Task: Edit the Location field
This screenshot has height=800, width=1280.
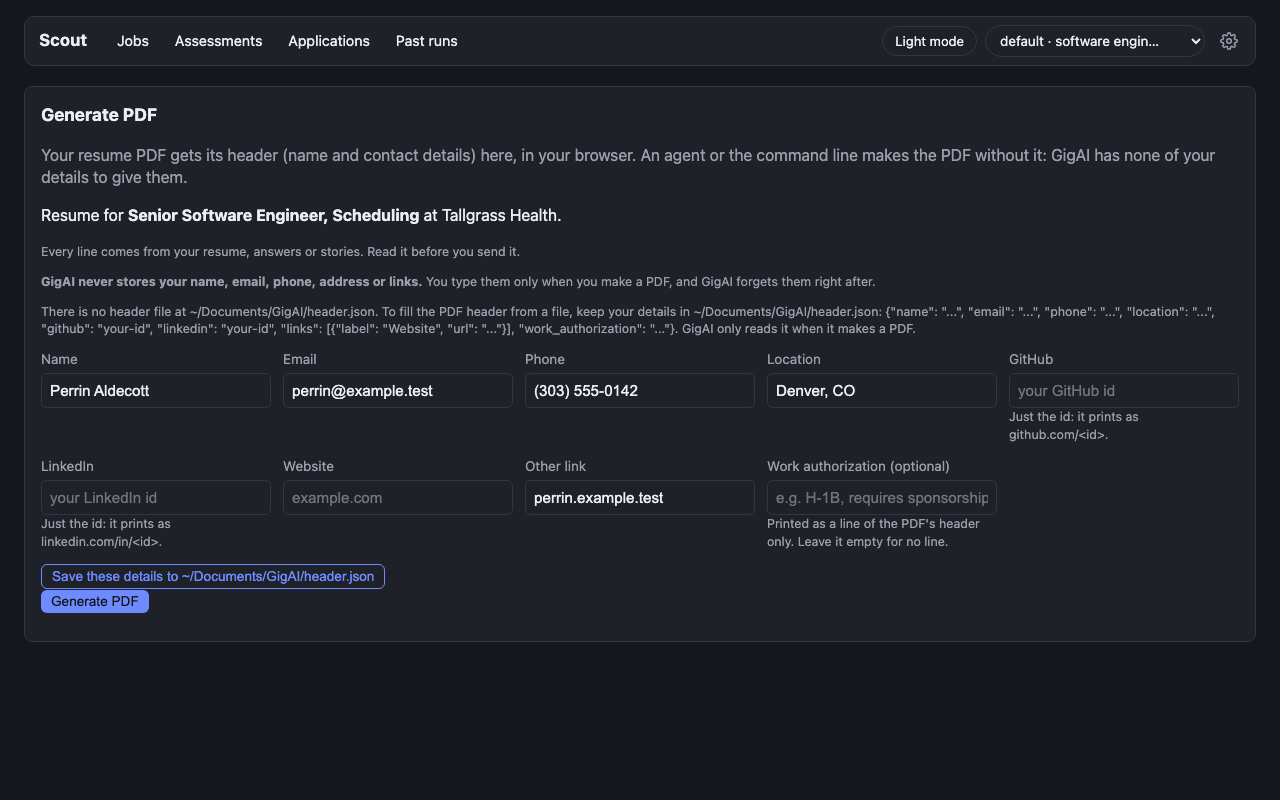Action: tap(882, 391)
